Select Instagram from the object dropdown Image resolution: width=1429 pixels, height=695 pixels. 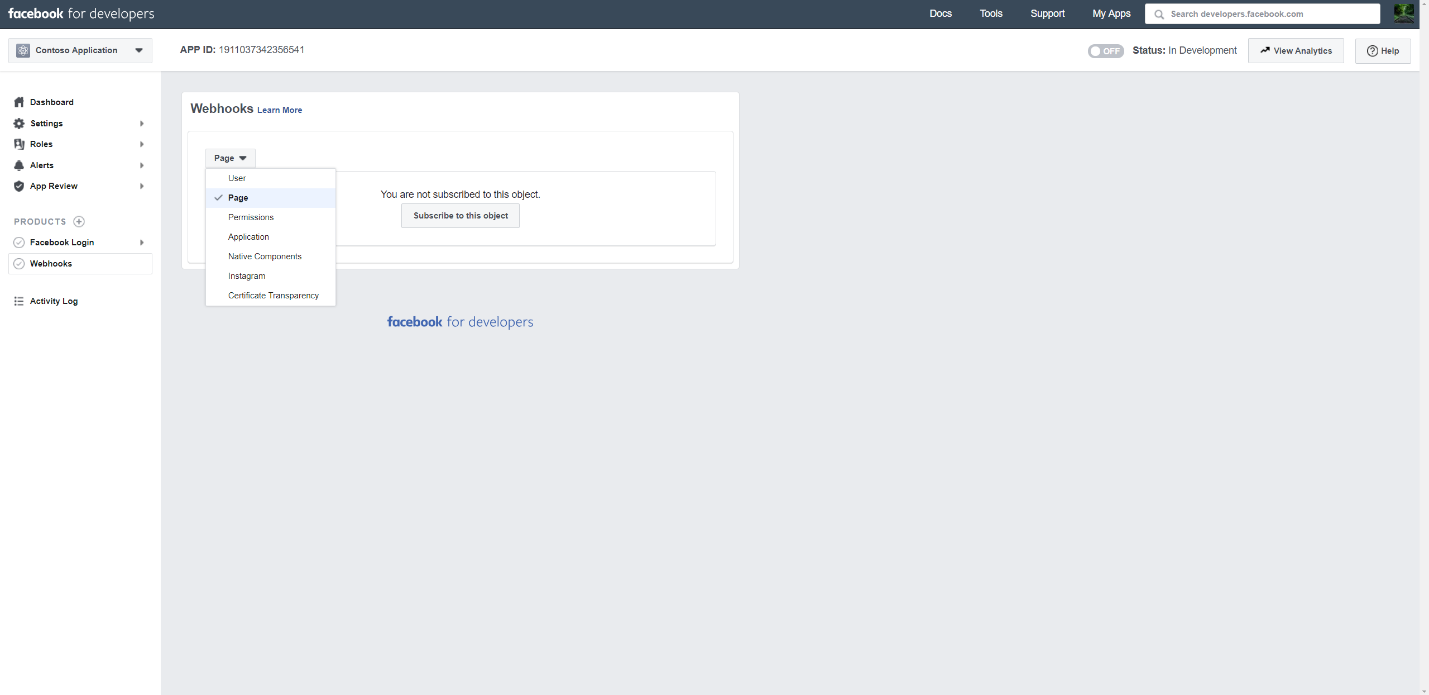click(x=246, y=275)
